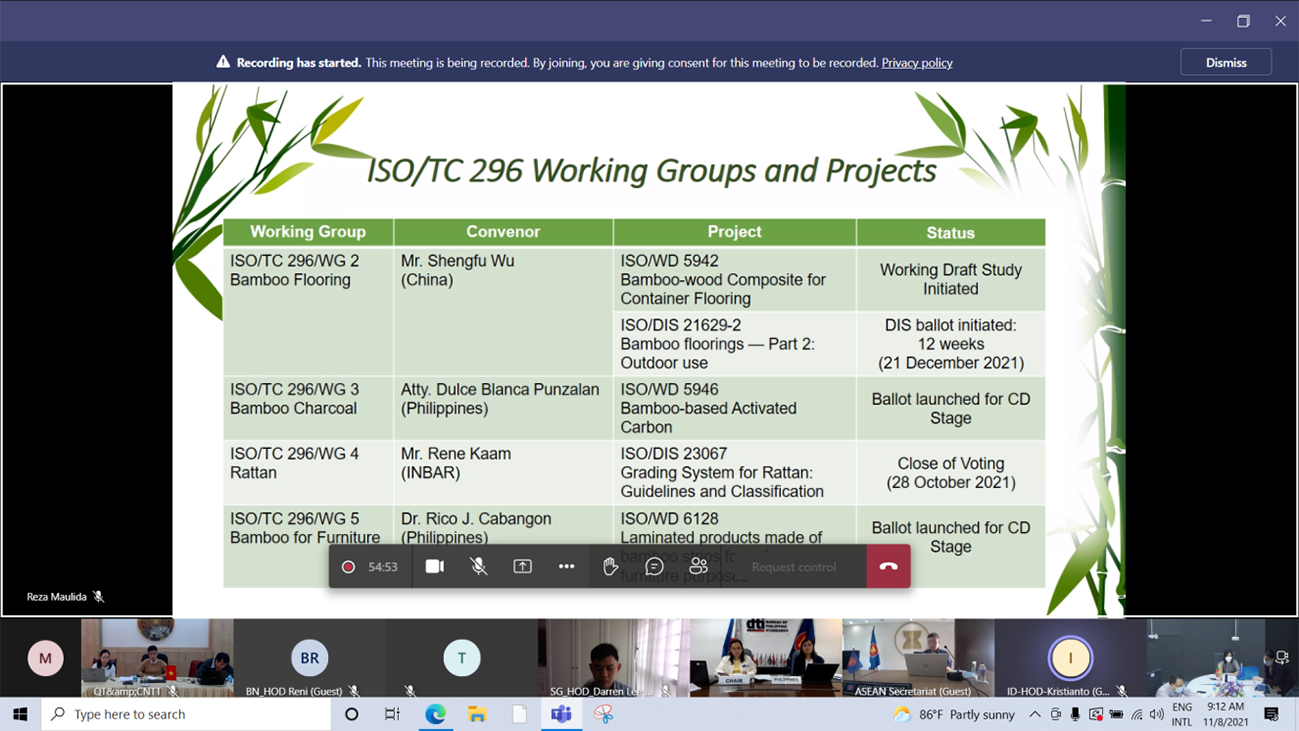Open the share content tray

click(522, 566)
